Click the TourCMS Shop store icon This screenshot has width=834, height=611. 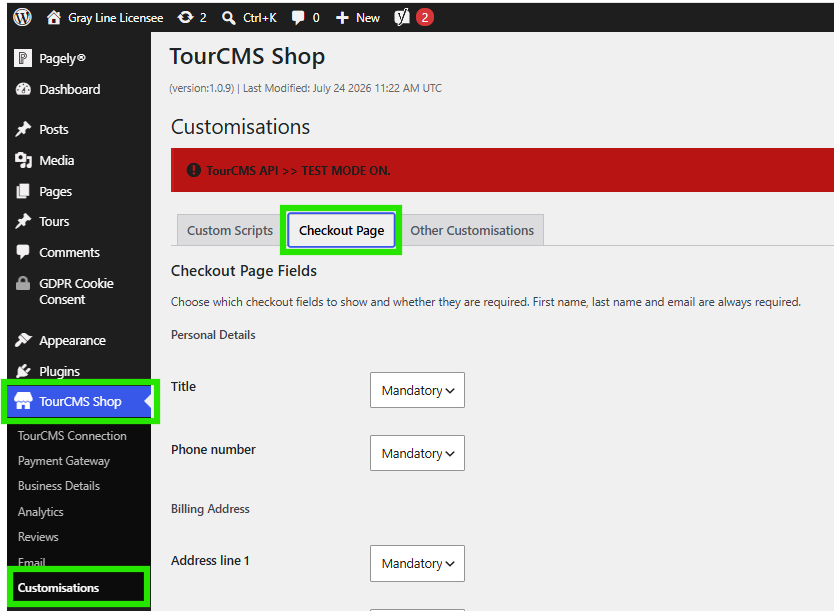click(23, 401)
